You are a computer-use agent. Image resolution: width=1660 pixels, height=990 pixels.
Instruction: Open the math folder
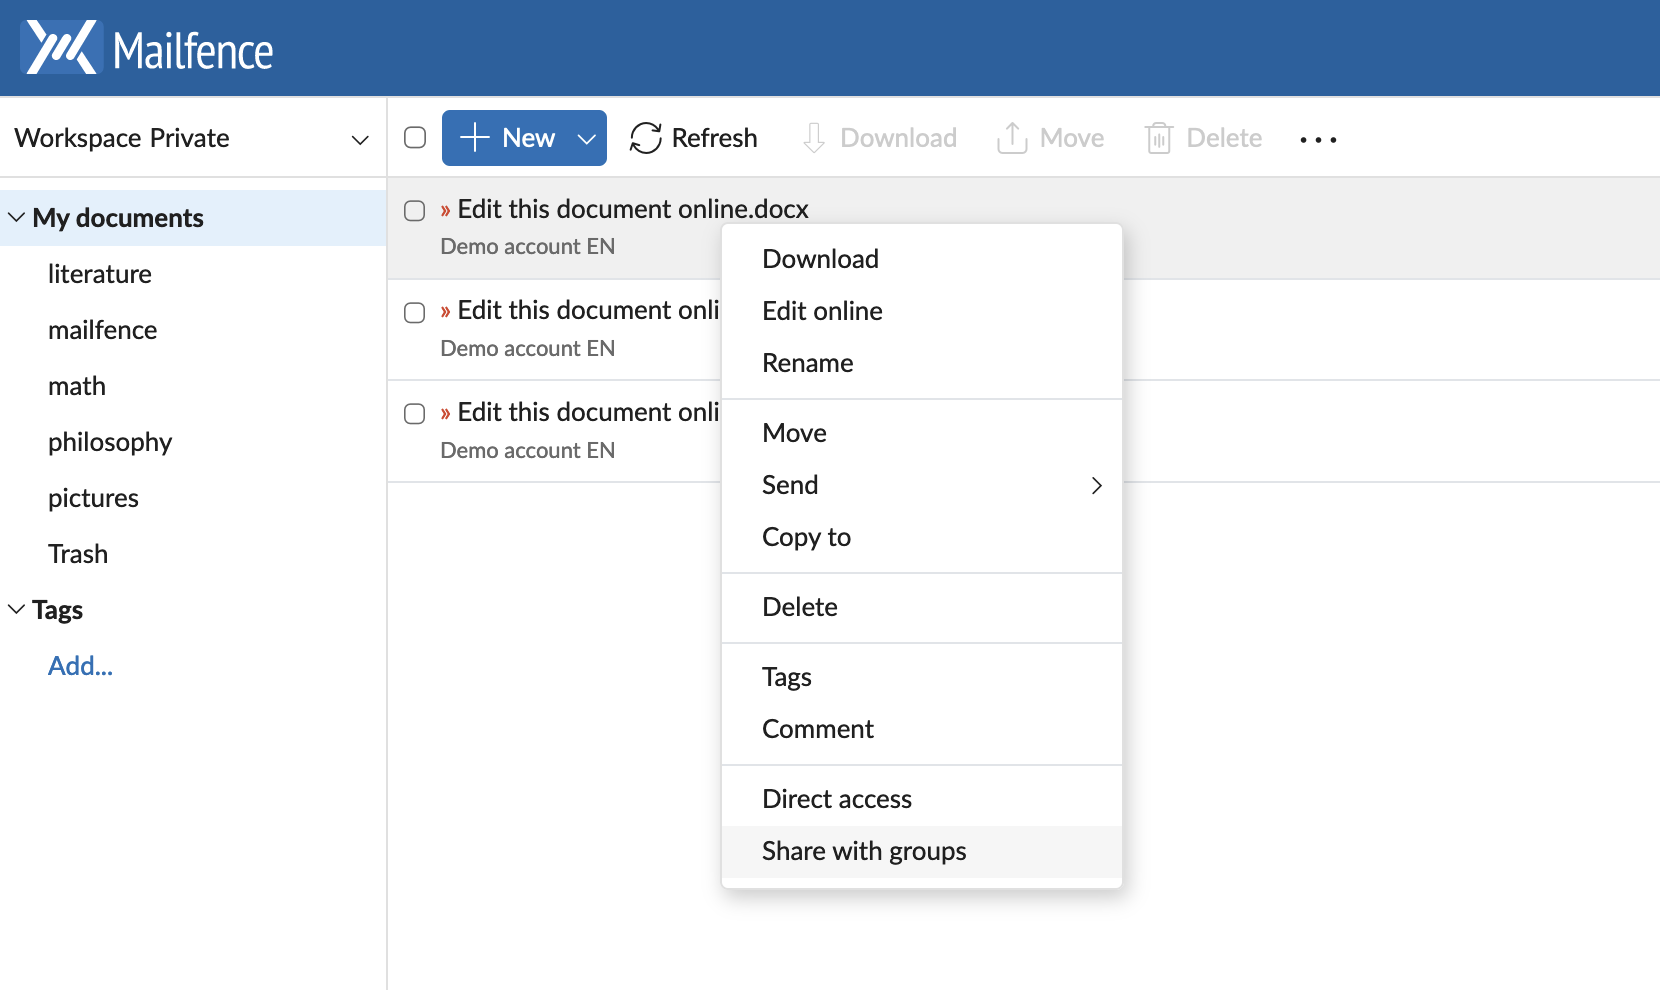point(77,386)
